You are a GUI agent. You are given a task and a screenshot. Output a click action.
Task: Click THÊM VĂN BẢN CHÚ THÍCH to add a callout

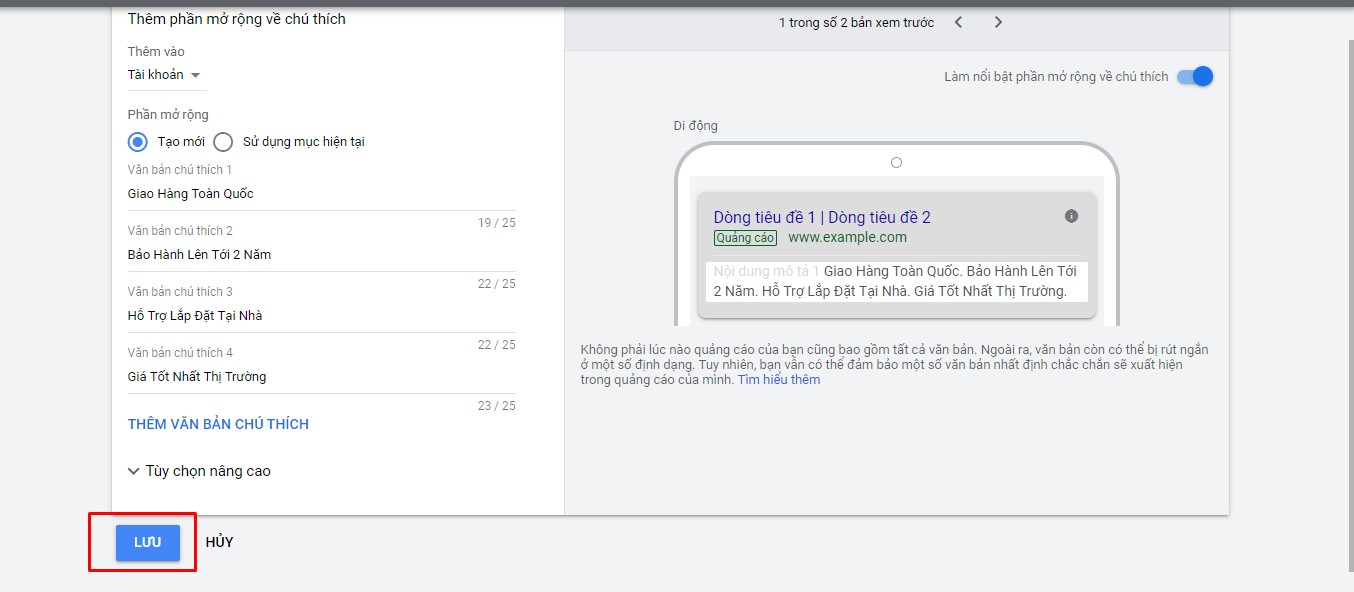[218, 424]
